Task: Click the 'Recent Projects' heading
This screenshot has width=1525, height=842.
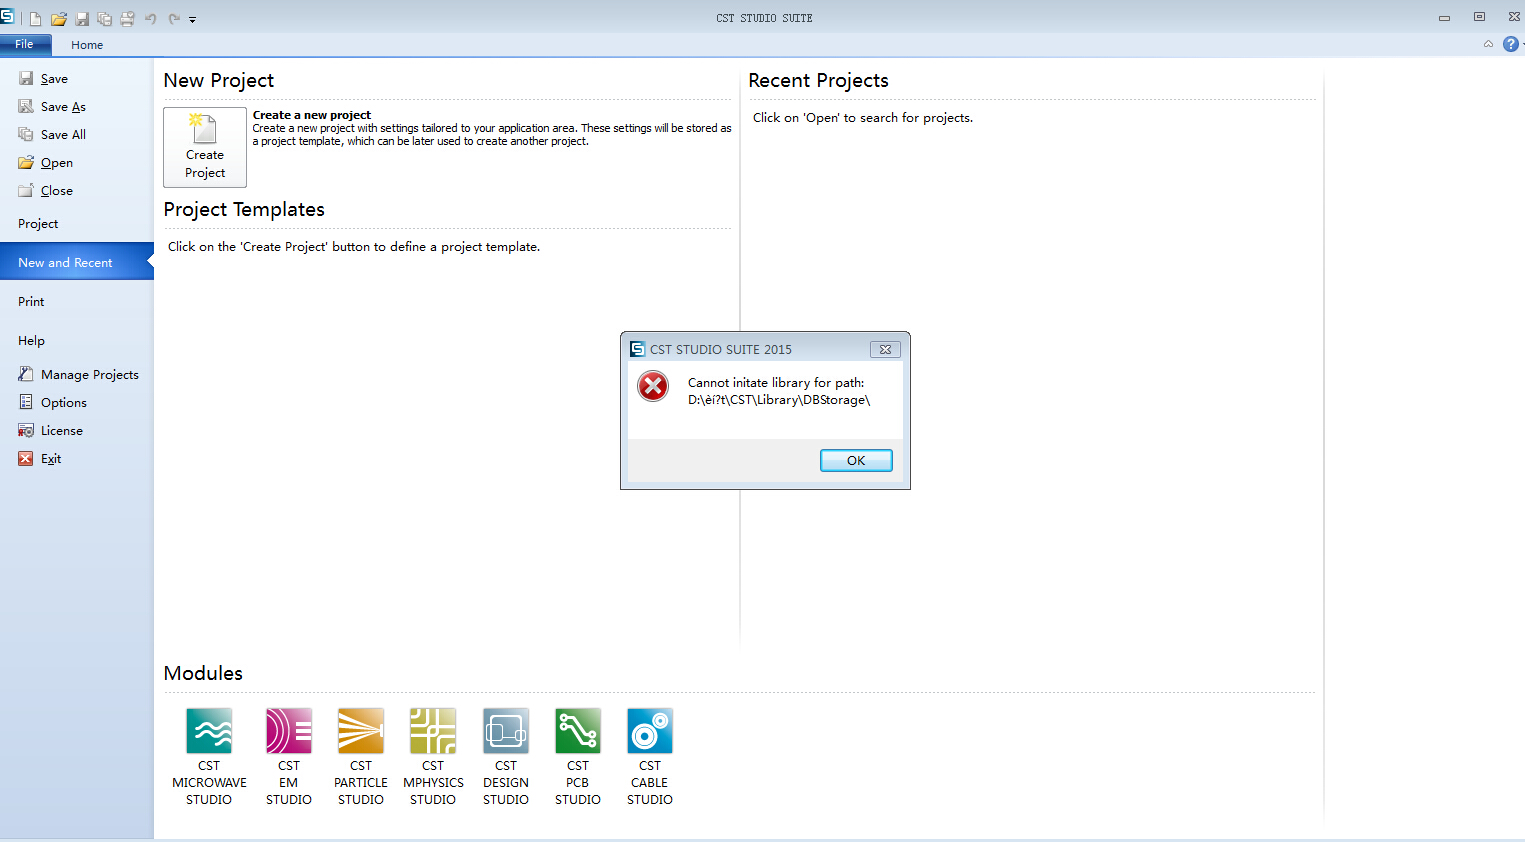Action: click(818, 80)
